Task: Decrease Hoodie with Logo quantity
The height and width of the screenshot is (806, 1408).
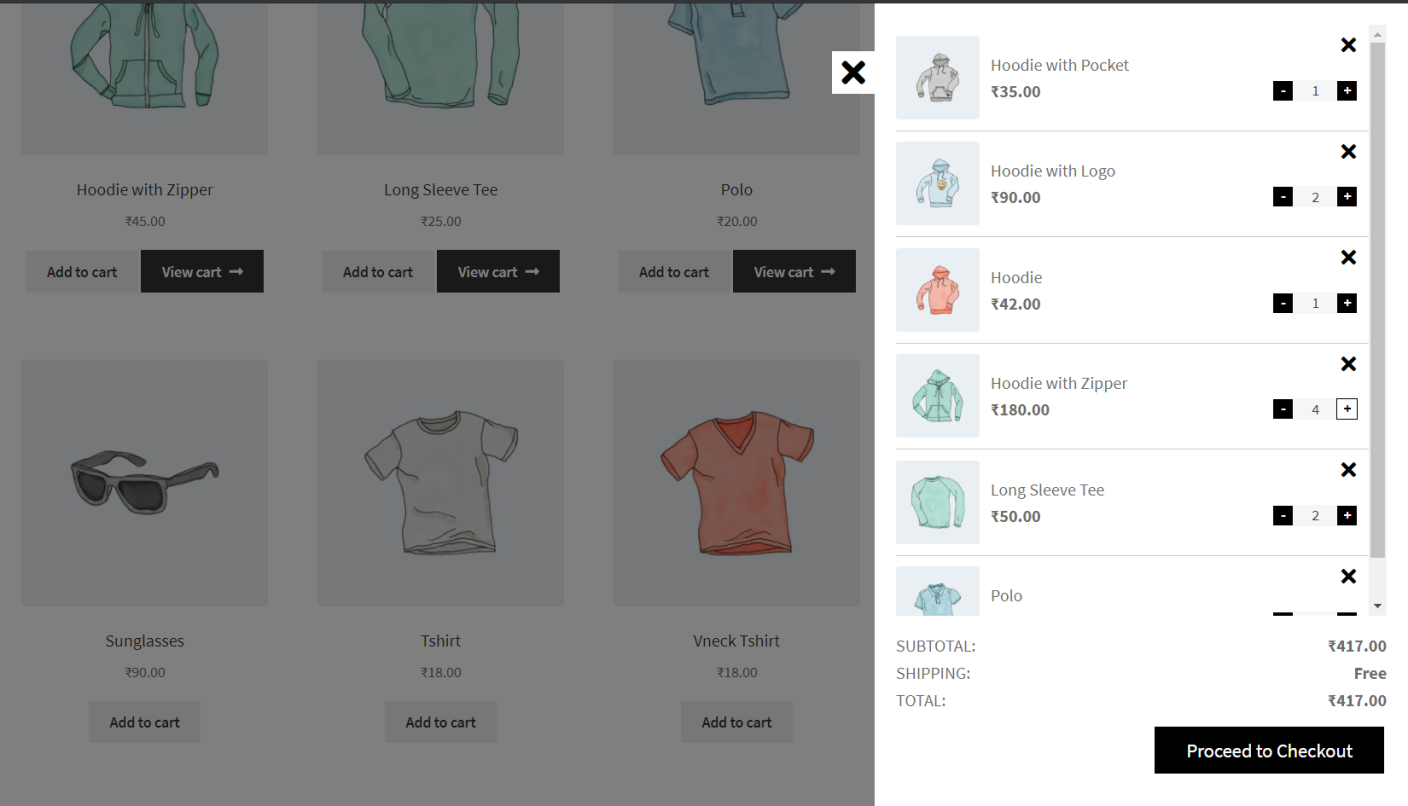Action: (1283, 196)
